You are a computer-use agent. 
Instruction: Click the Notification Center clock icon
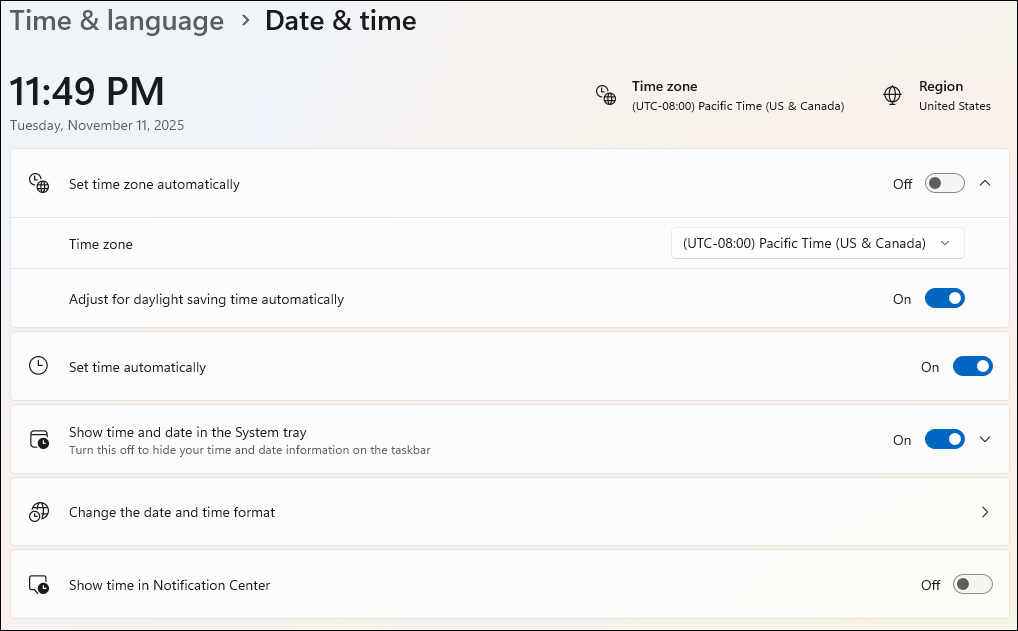tap(38, 584)
